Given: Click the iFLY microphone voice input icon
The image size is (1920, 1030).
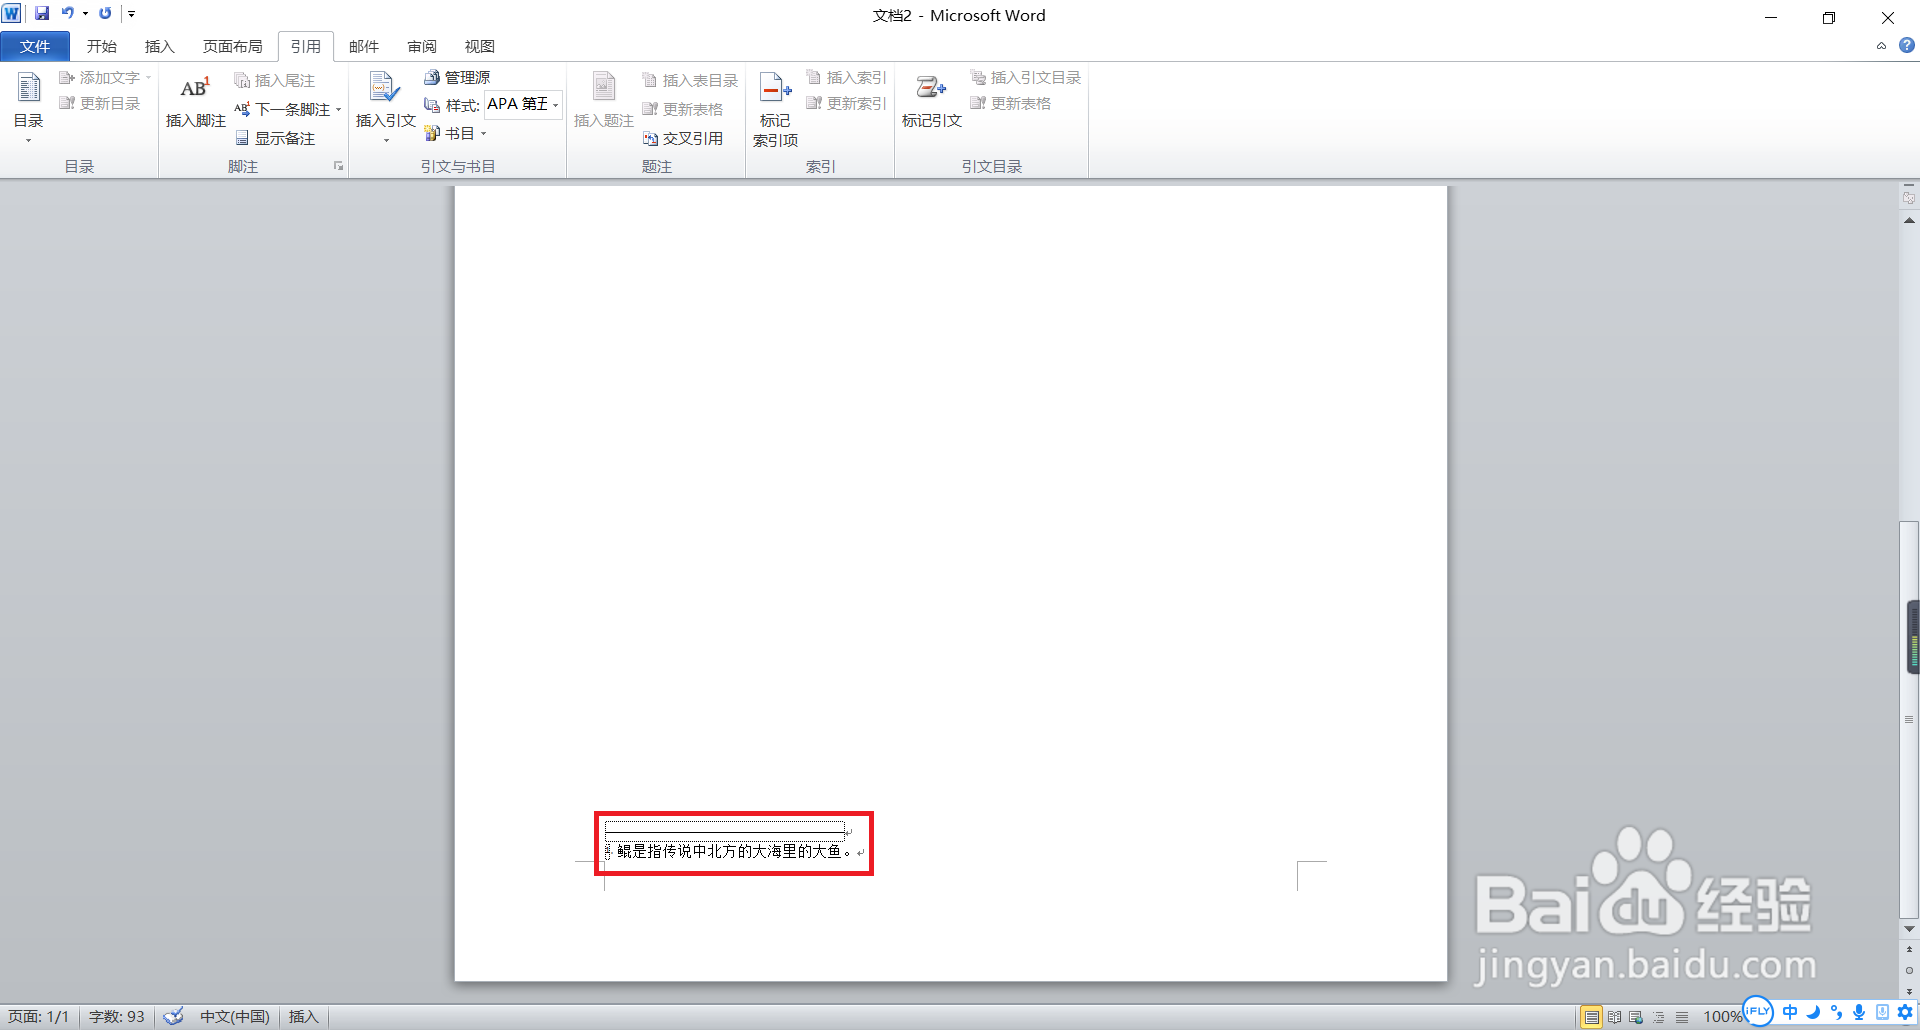Looking at the screenshot, I should click(x=1859, y=1012).
